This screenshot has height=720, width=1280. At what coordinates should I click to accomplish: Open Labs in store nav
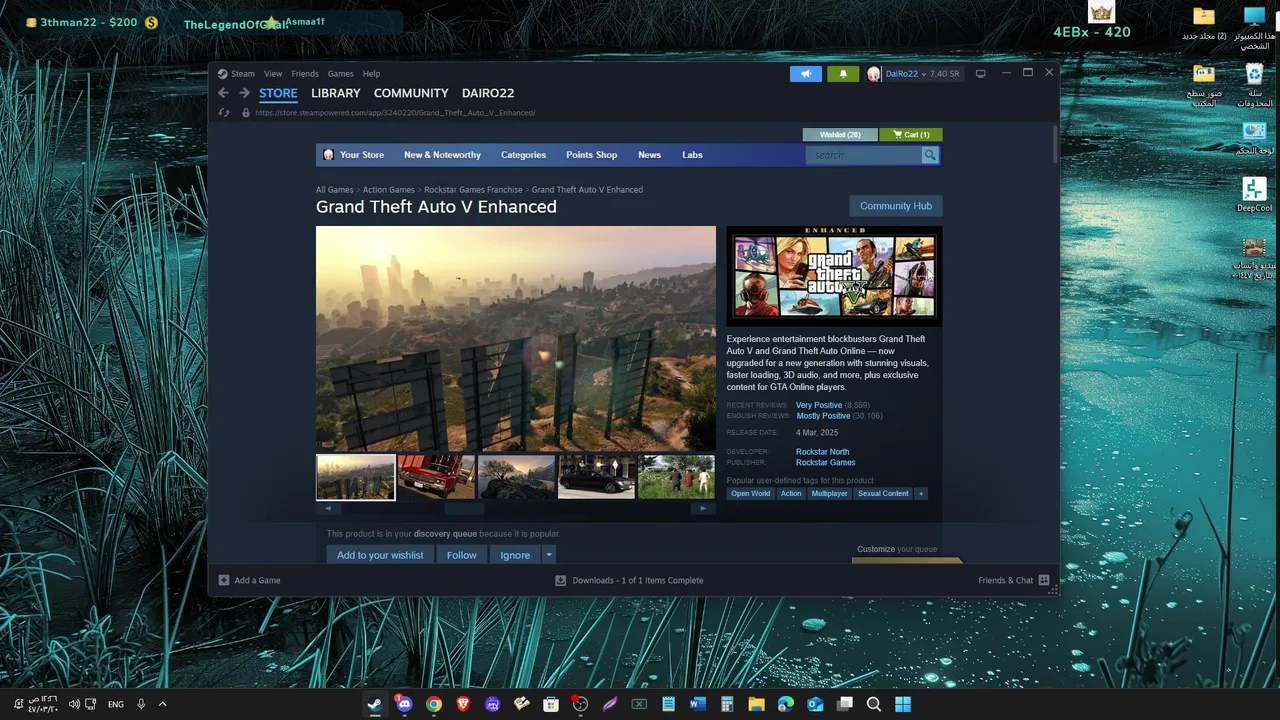[692, 155]
